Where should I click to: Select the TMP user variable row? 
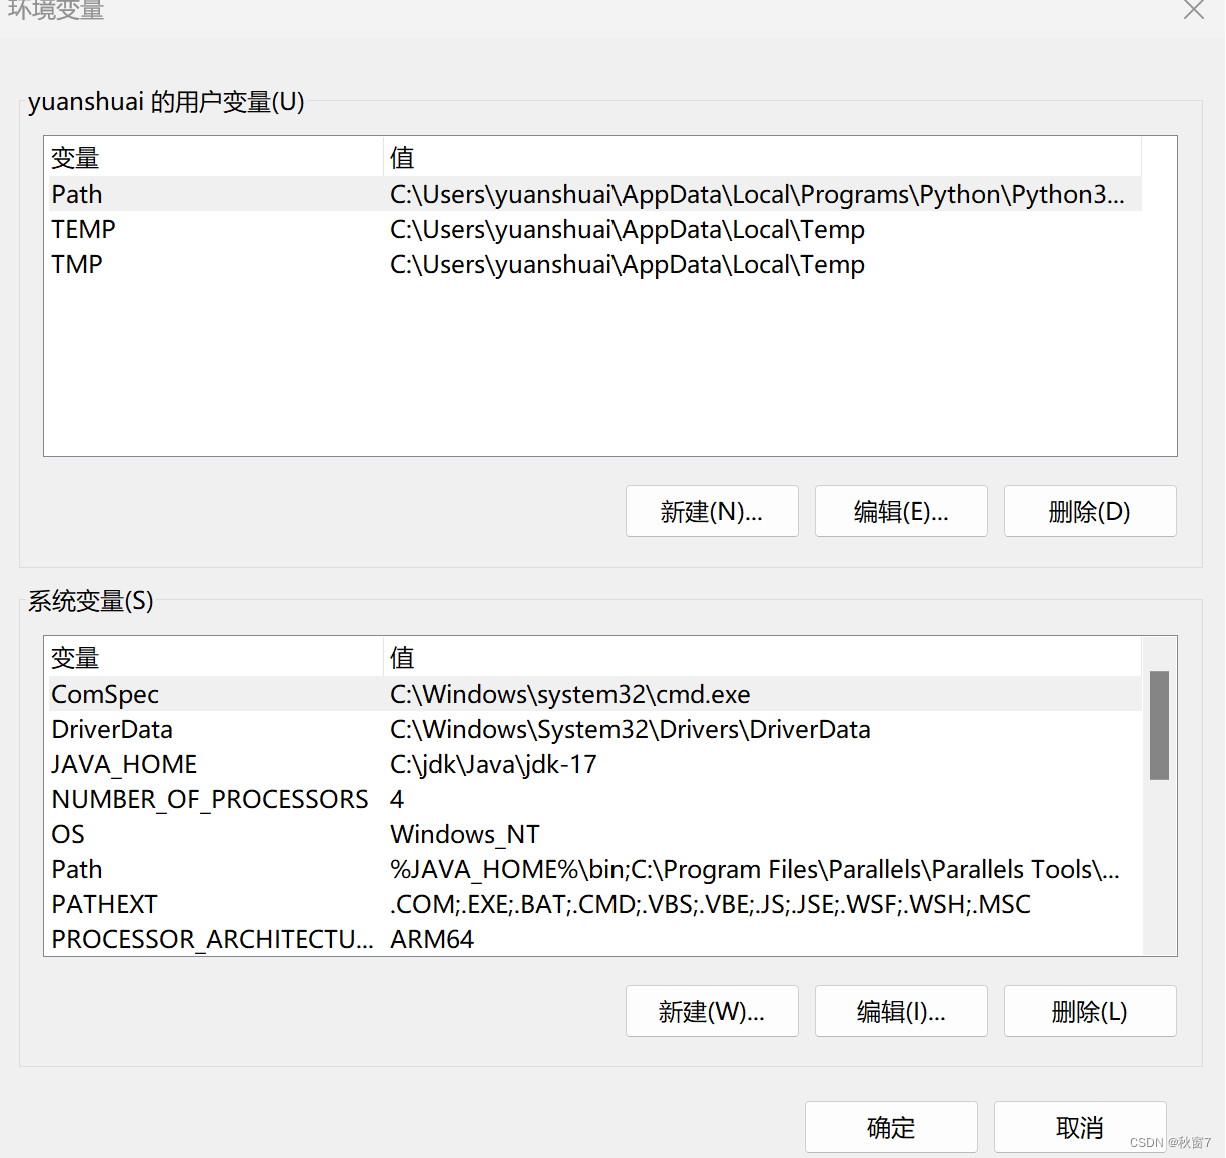[595, 264]
